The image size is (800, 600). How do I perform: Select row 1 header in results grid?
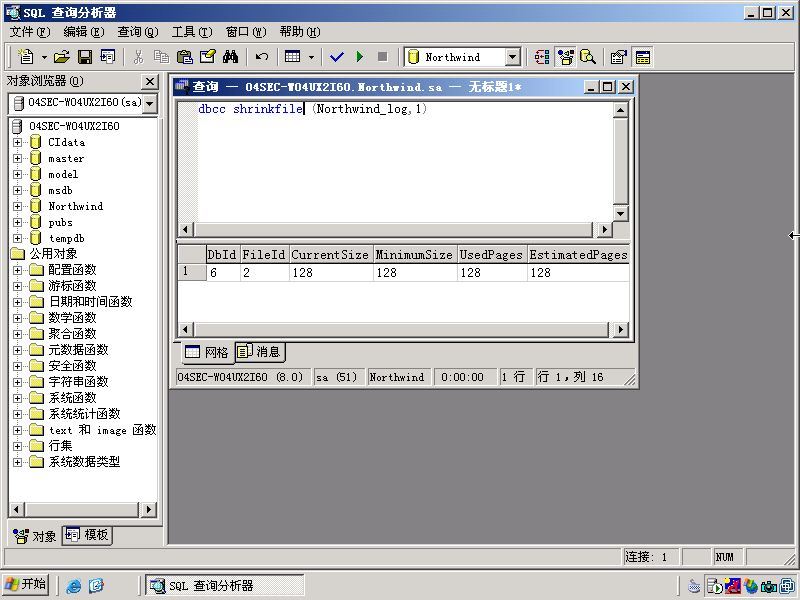click(191, 272)
